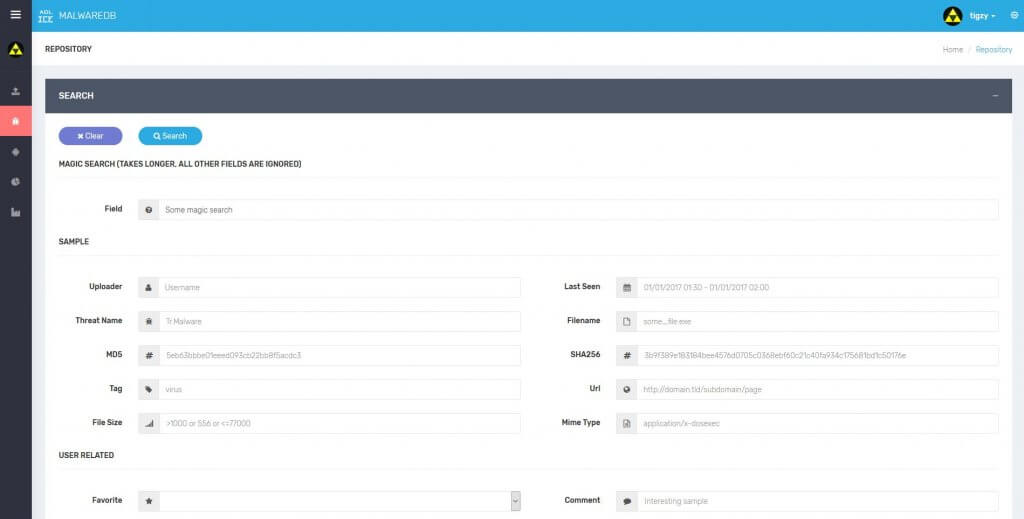Focus the Threat Name text field
Image resolution: width=1024 pixels, height=519 pixels.
(339, 322)
